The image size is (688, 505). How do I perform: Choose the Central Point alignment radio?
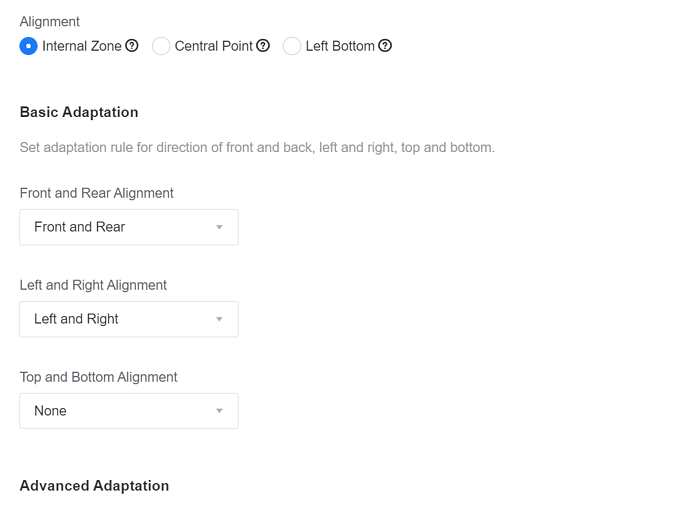click(161, 46)
